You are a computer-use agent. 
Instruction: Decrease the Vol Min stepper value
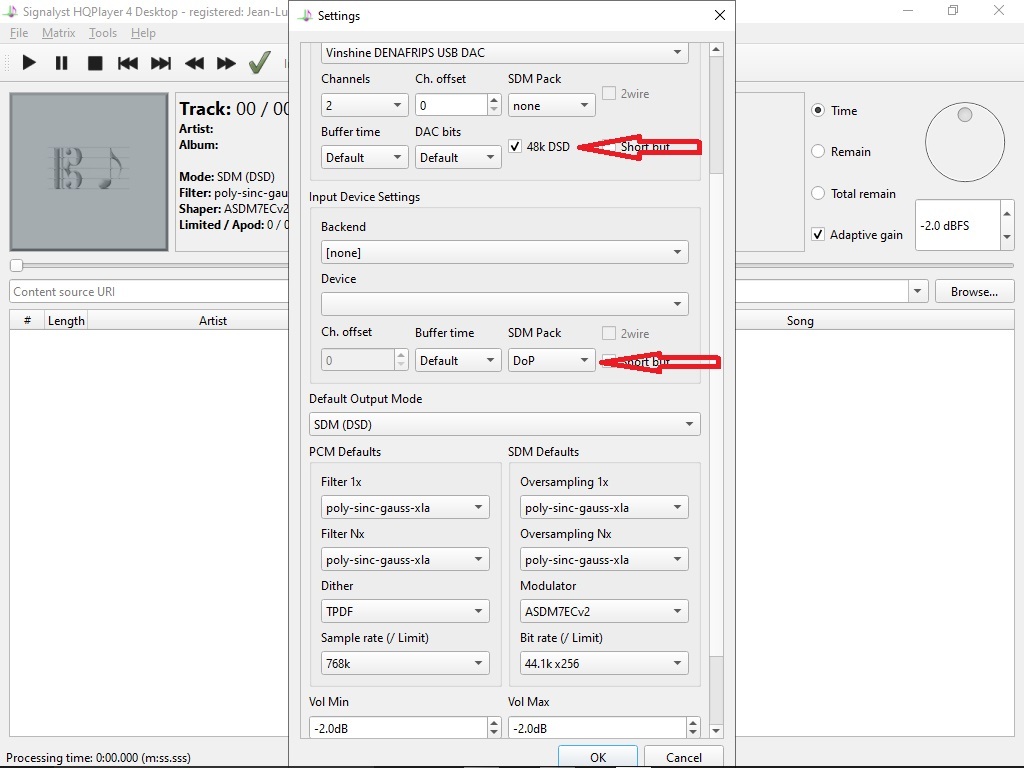pos(494,733)
